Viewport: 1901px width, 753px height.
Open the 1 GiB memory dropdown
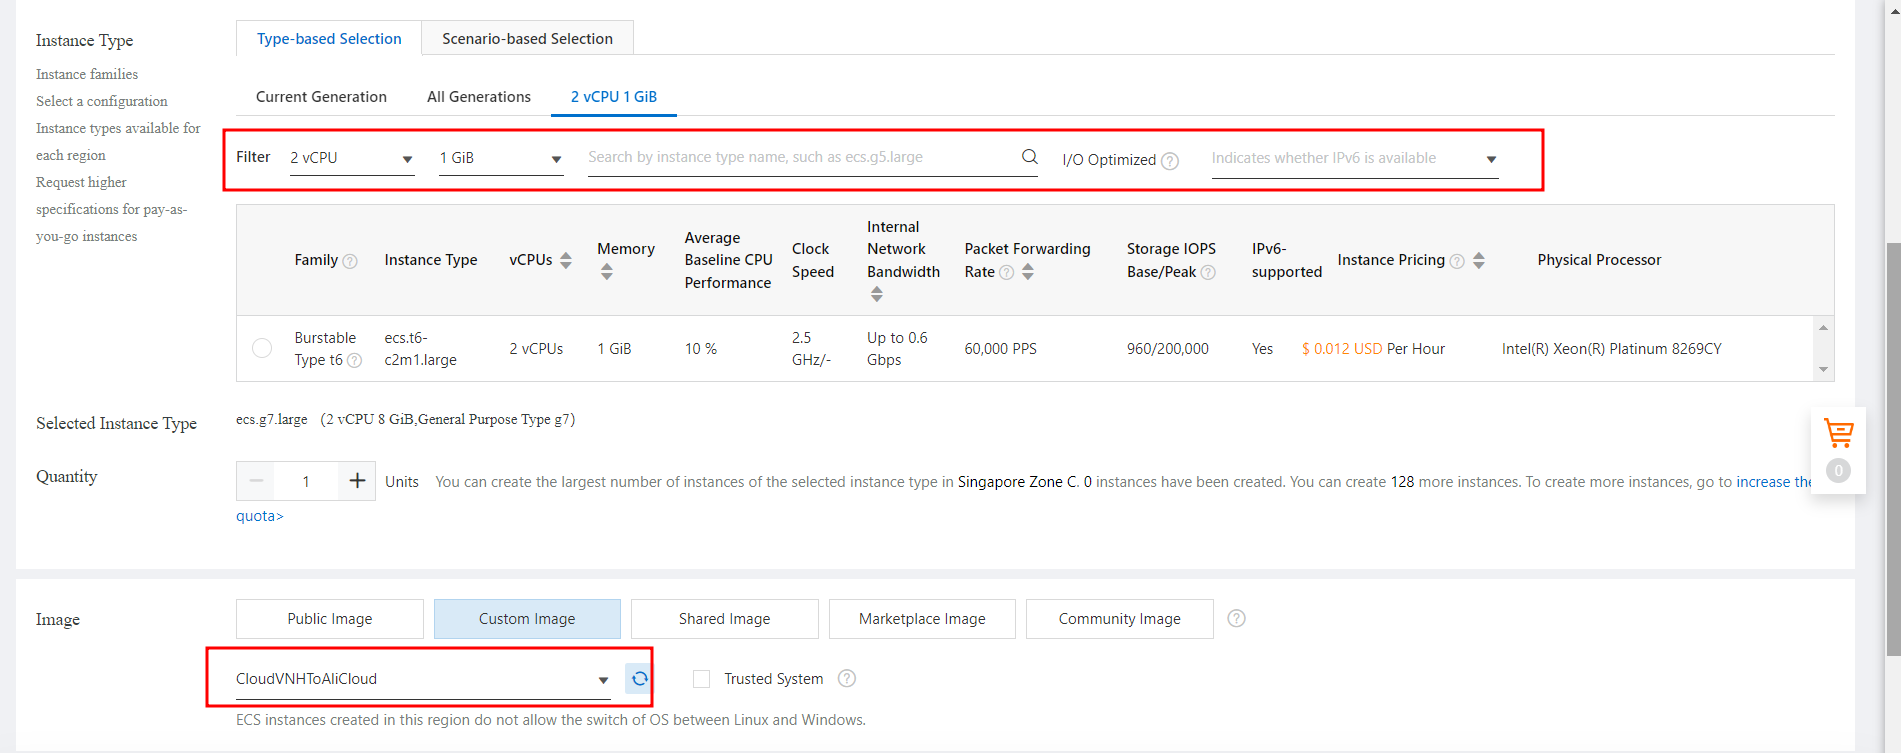click(x=500, y=159)
